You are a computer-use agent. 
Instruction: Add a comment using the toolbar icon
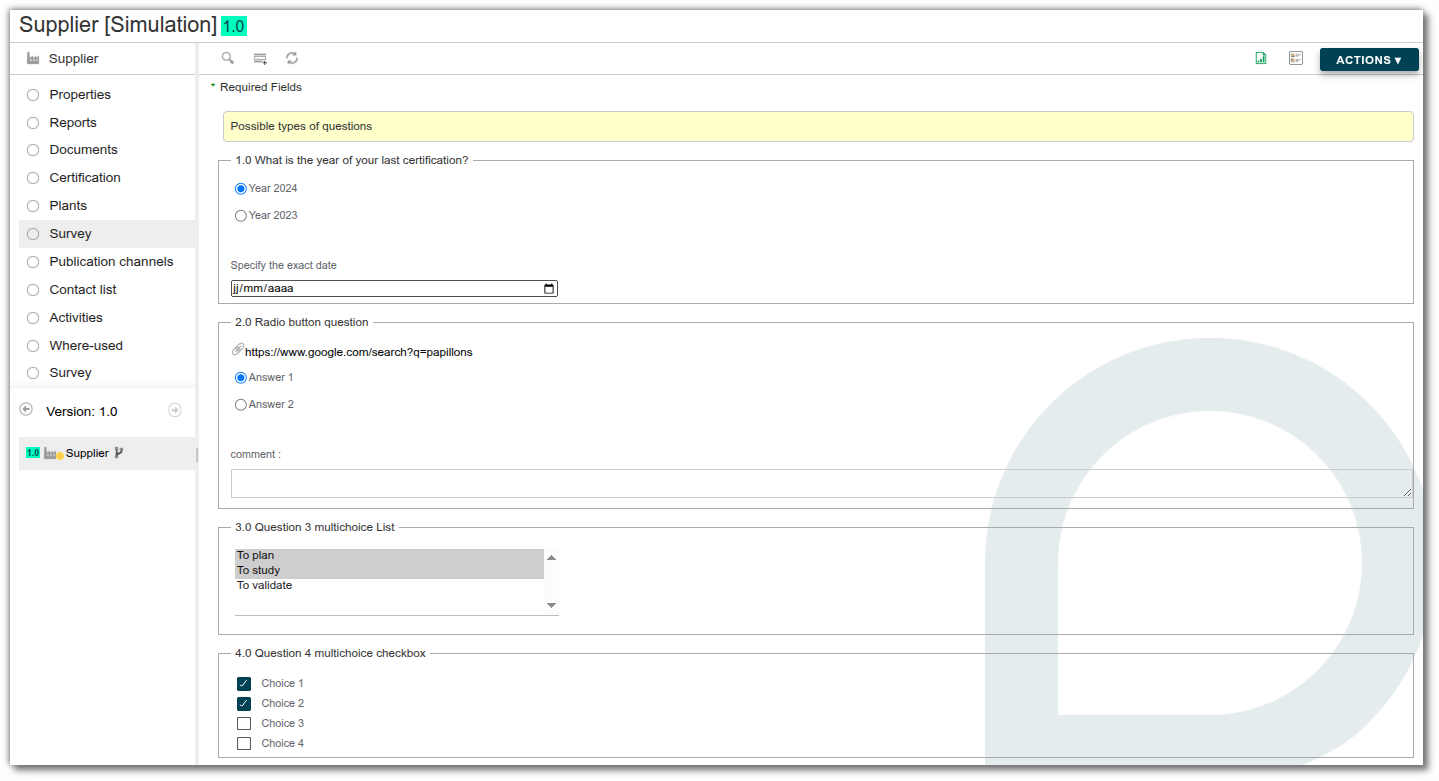click(259, 58)
